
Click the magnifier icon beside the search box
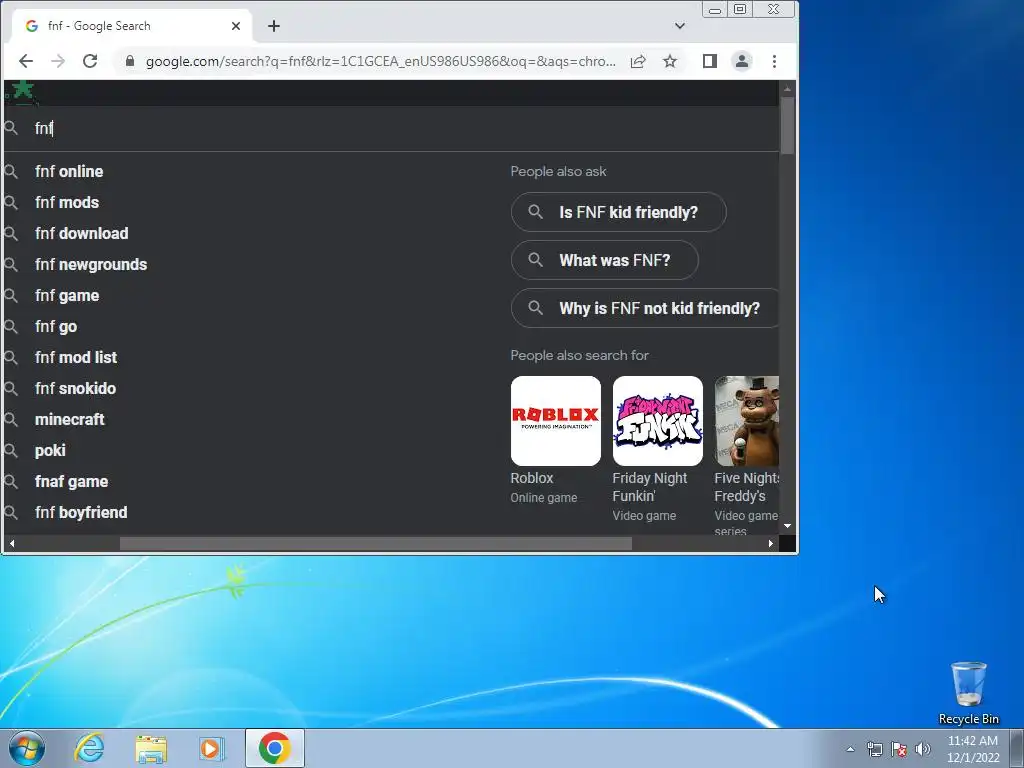tap(11, 128)
